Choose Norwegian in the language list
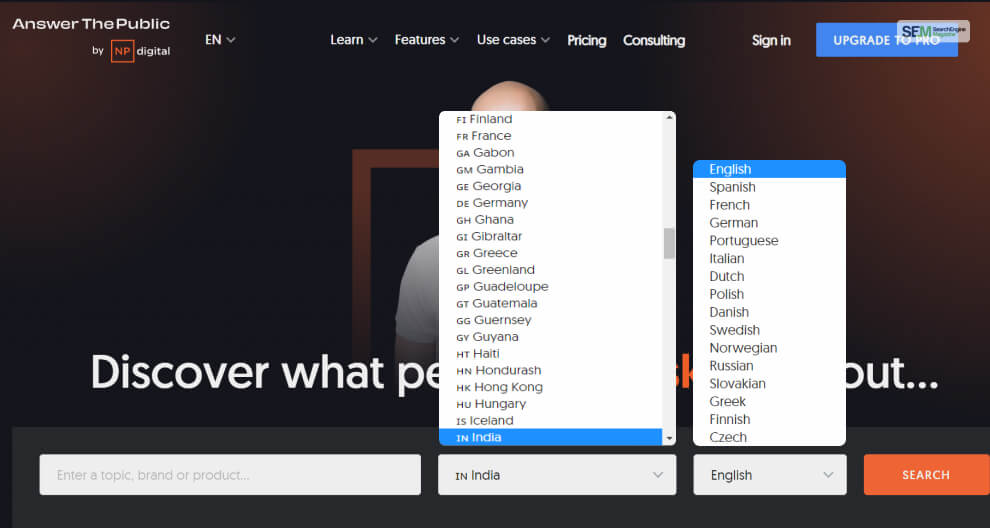This screenshot has width=990, height=528. [x=769, y=347]
